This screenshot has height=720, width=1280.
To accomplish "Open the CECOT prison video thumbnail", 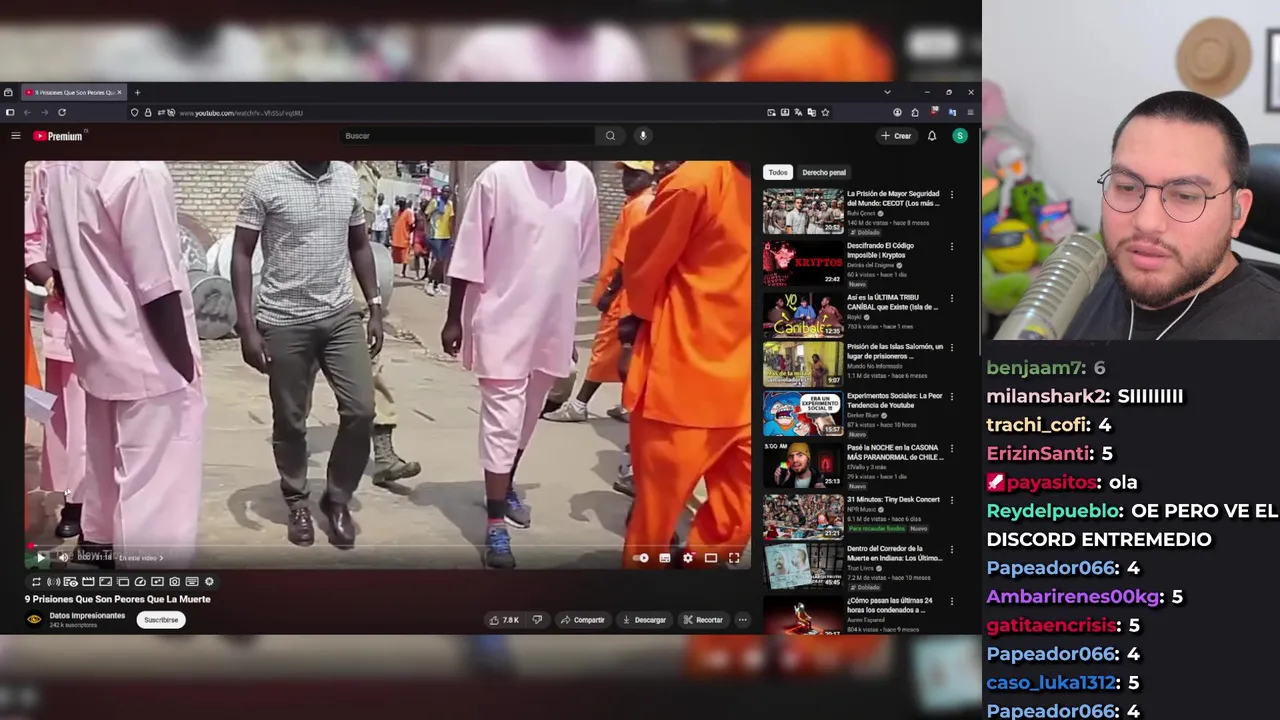I will click(803, 211).
